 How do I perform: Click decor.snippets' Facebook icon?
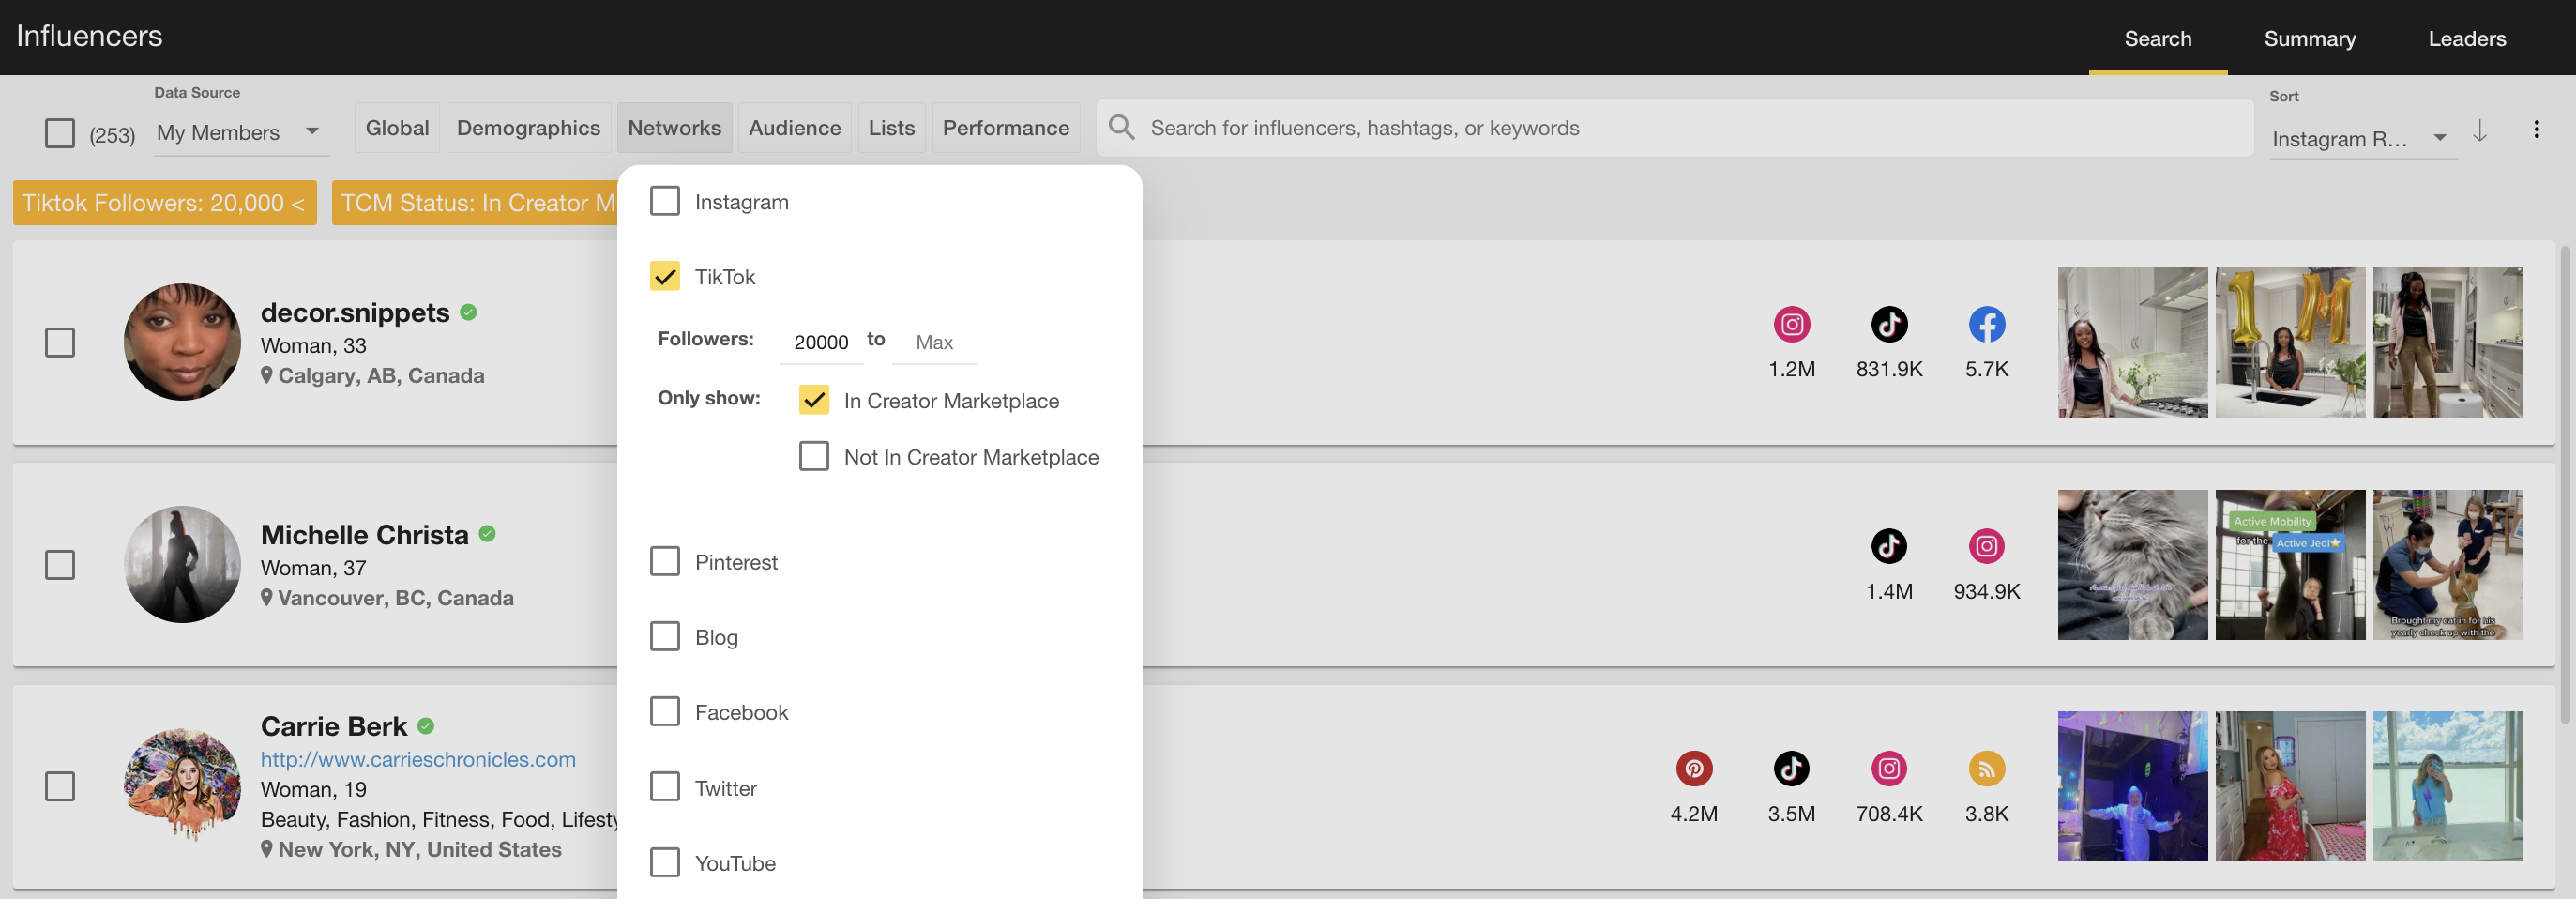point(1986,324)
